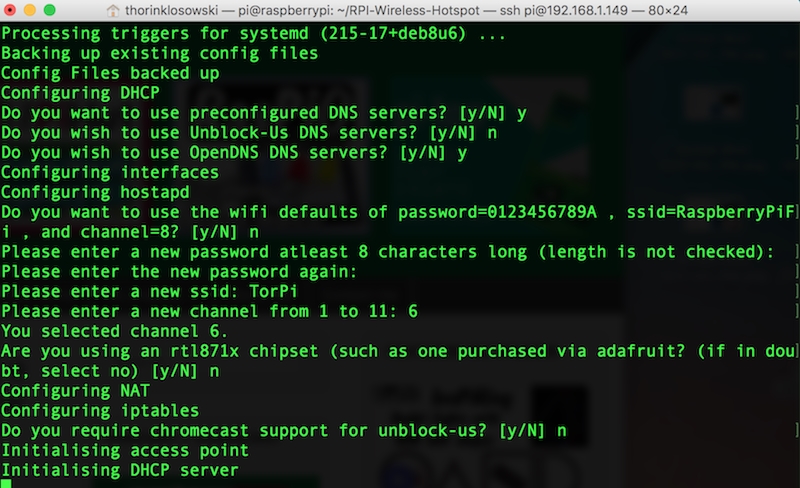Click the 'Configuring DHCP' output line
The height and width of the screenshot is (488, 800).
tap(80, 93)
